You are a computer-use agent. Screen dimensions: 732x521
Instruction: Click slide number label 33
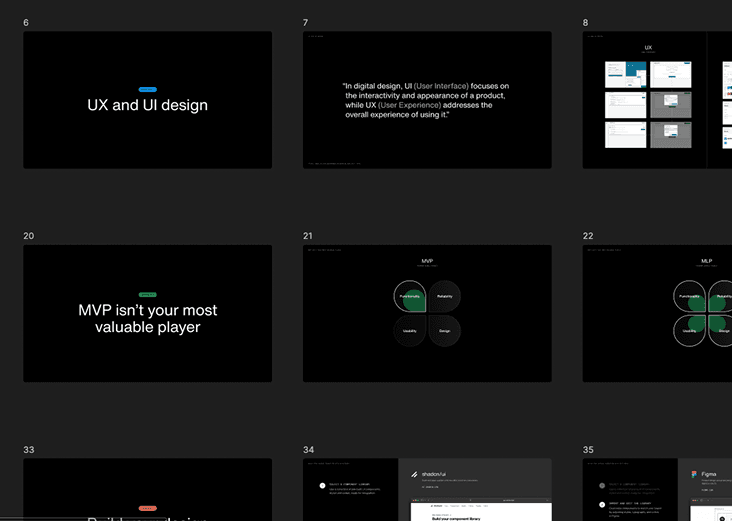coord(28,450)
